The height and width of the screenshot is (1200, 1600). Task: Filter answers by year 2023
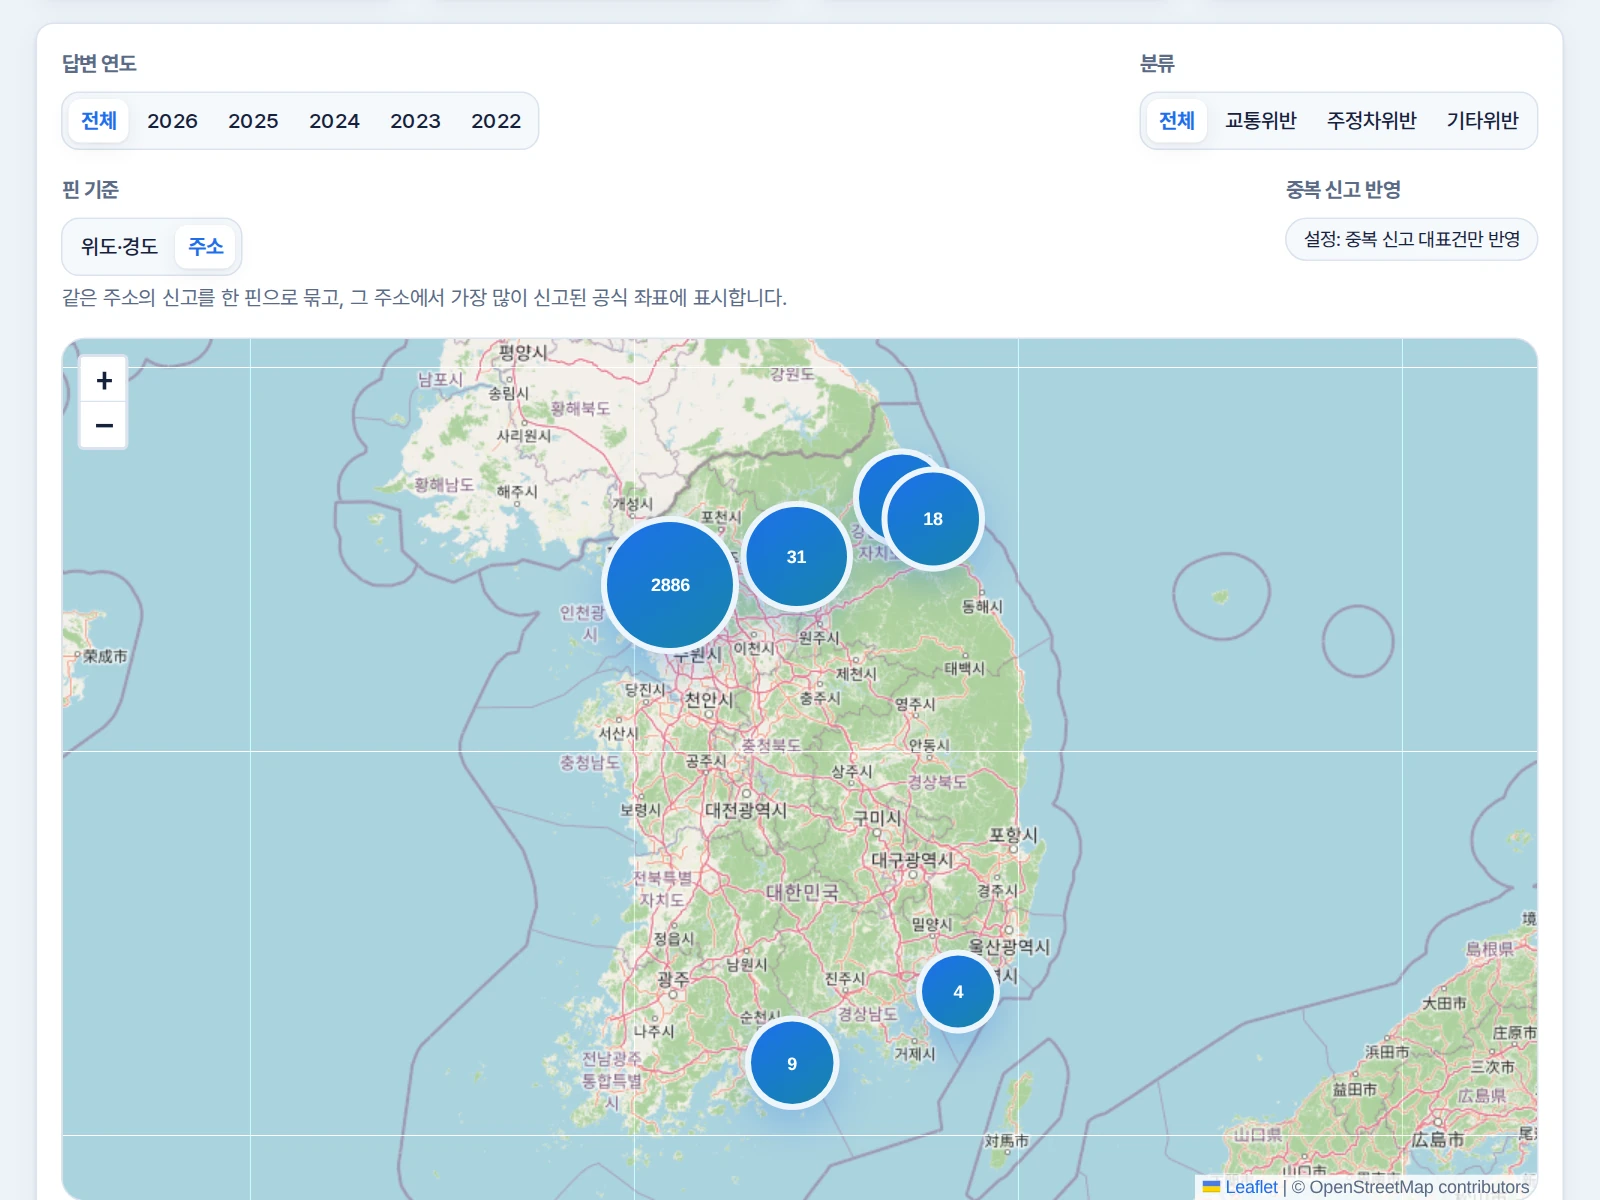[415, 121]
